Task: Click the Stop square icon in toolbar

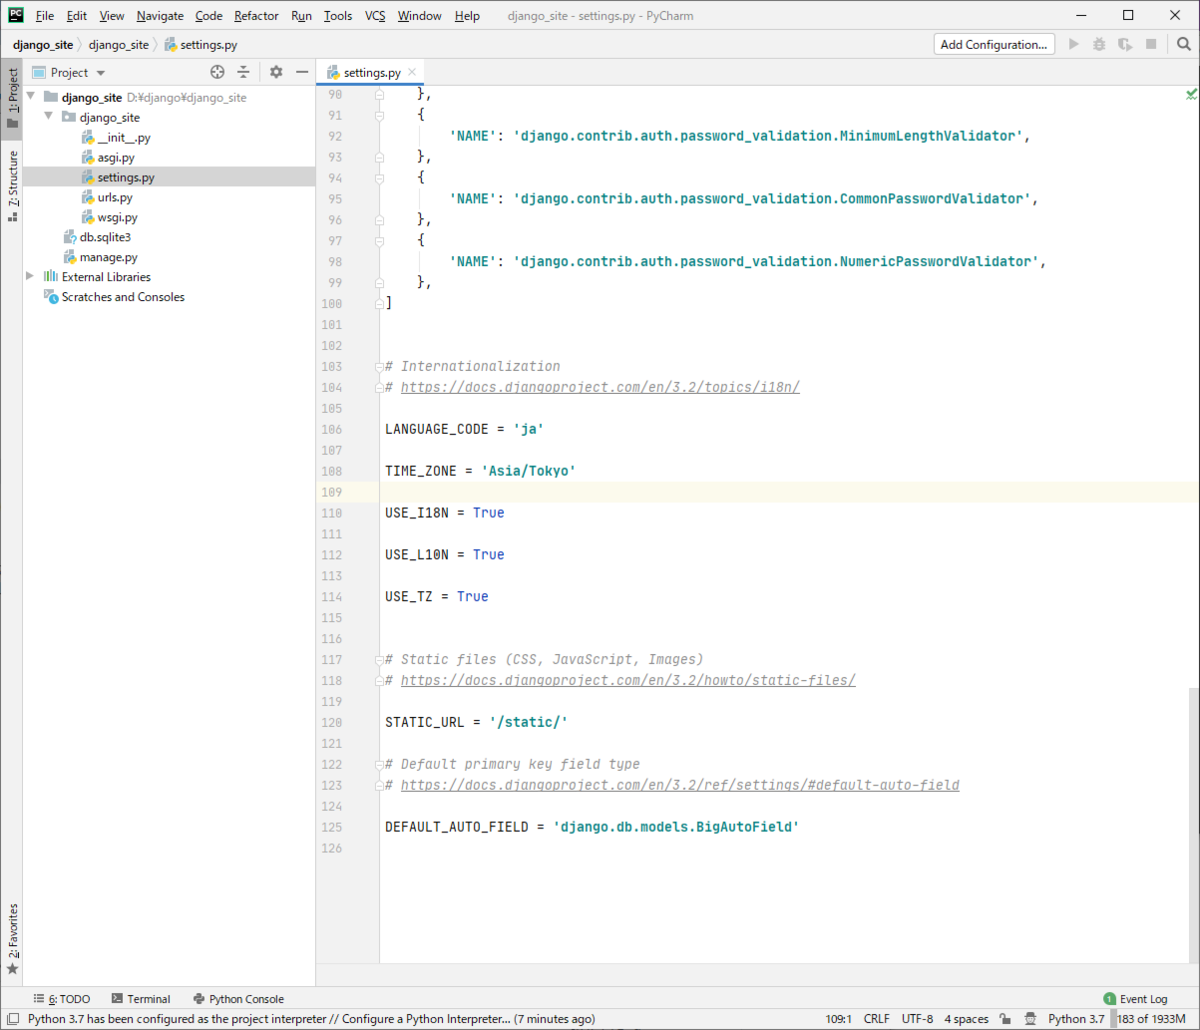Action: coord(1151,44)
